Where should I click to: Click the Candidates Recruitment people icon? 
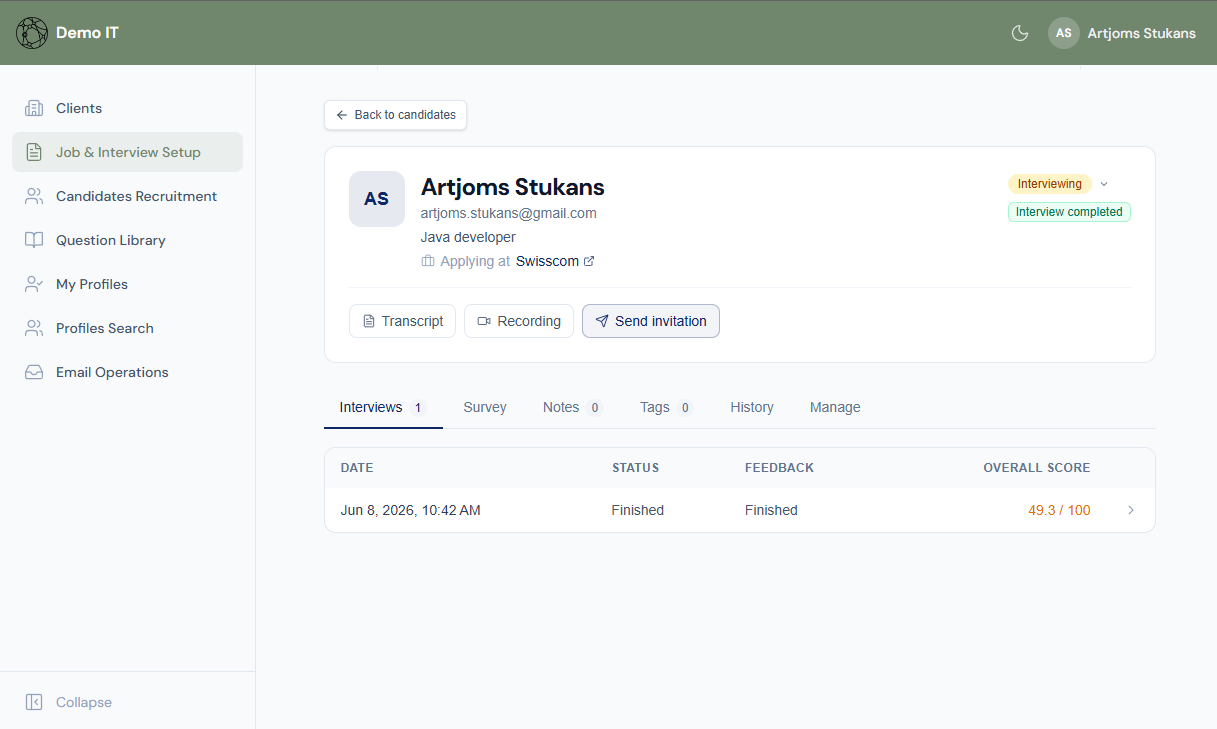pos(34,196)
